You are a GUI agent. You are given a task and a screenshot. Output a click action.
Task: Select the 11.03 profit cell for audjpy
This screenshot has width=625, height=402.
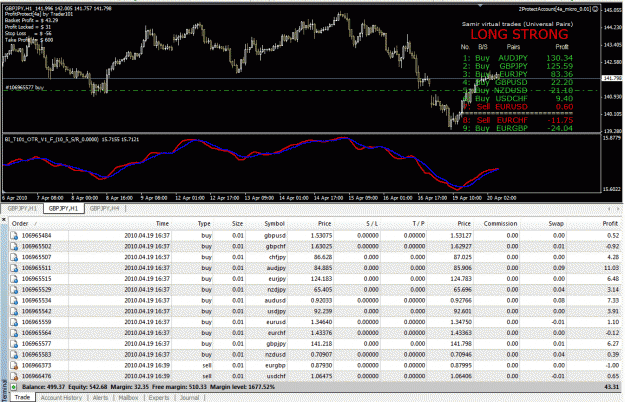click(611, 268)
